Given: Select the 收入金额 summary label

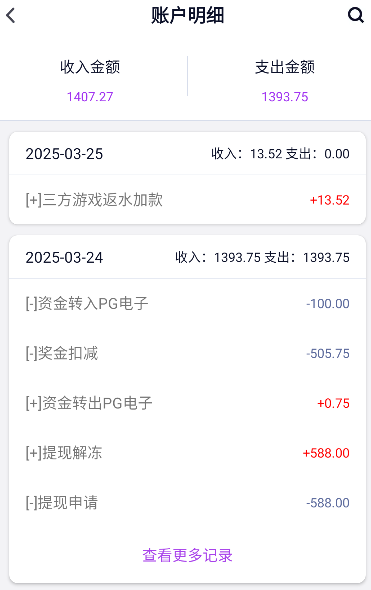Looking at the screenshot, I should pos(90,67).
